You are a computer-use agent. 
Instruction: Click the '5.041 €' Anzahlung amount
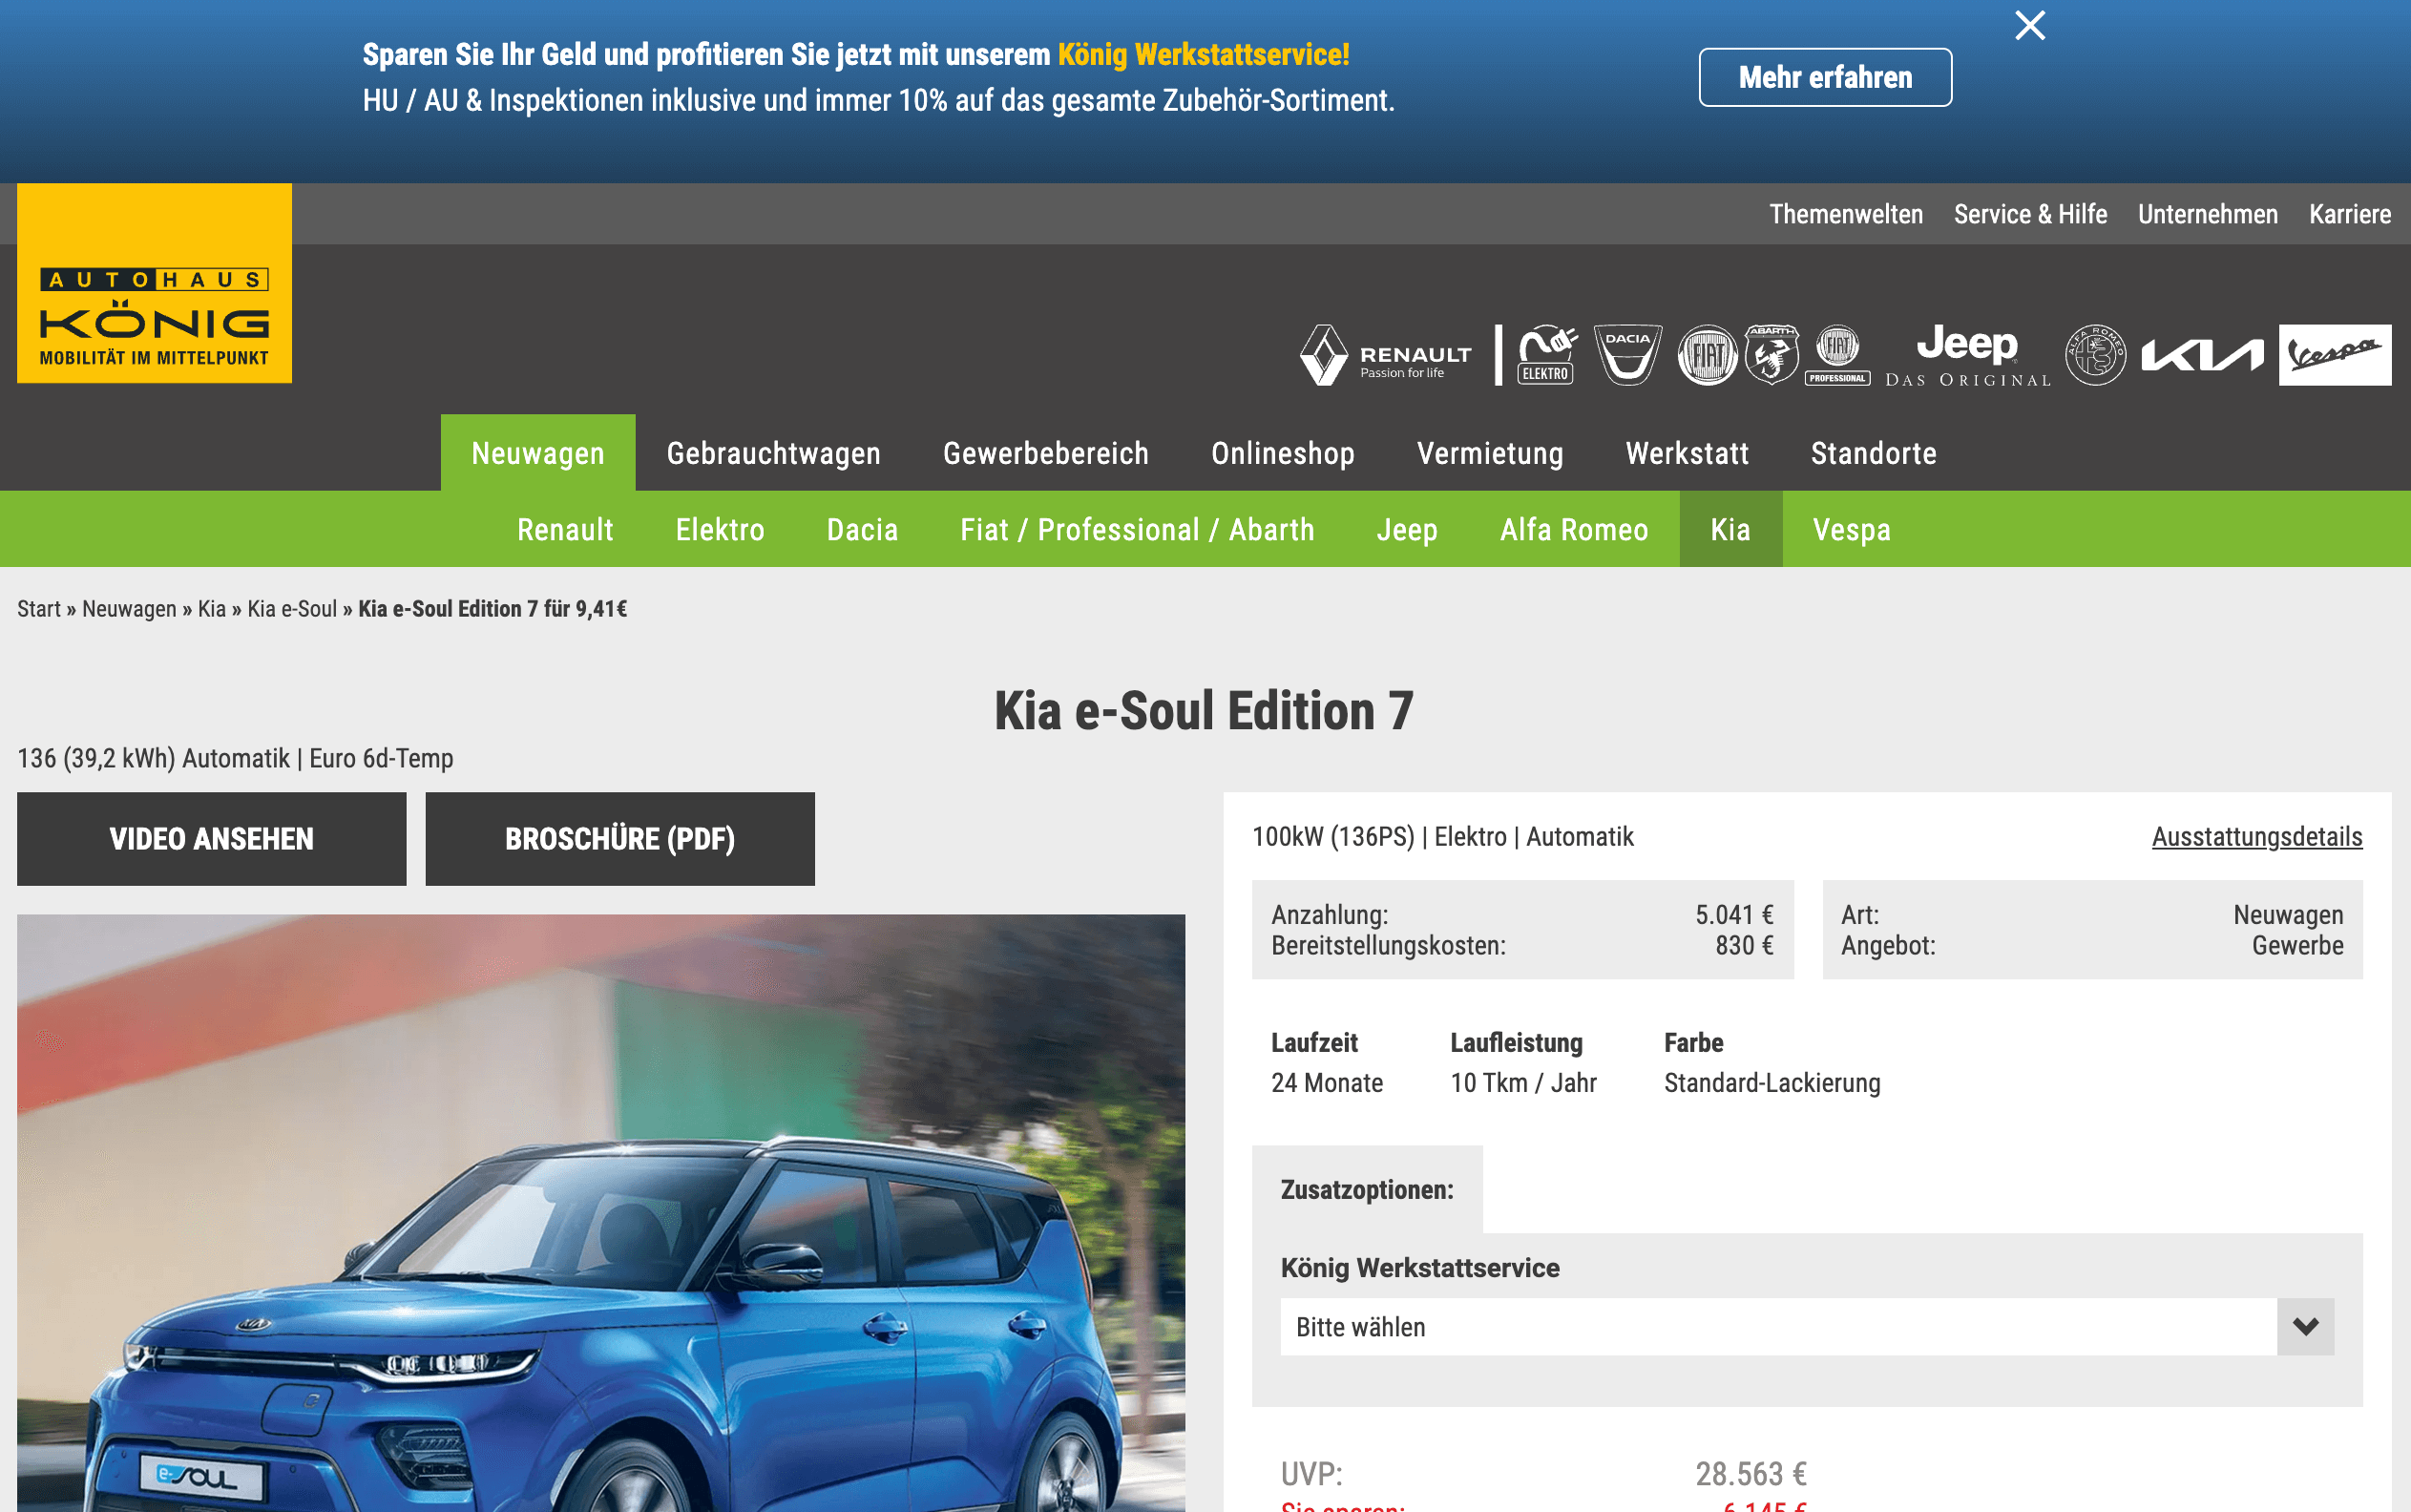1734,914
